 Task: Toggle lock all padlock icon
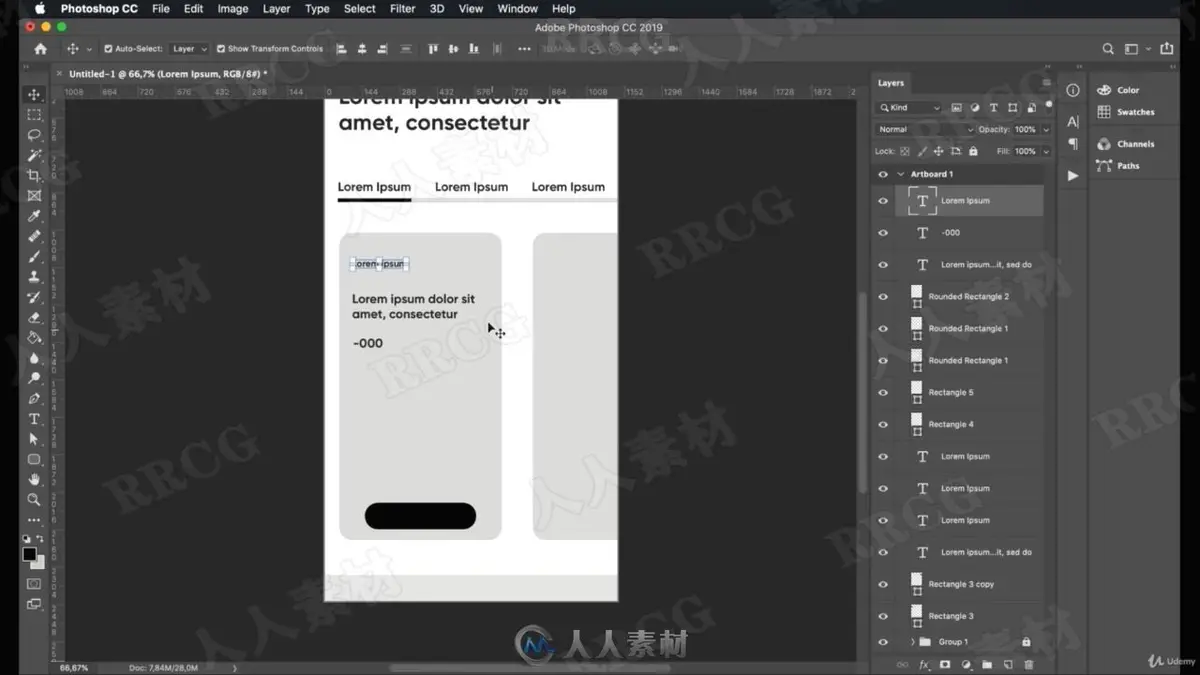point(973,152)
